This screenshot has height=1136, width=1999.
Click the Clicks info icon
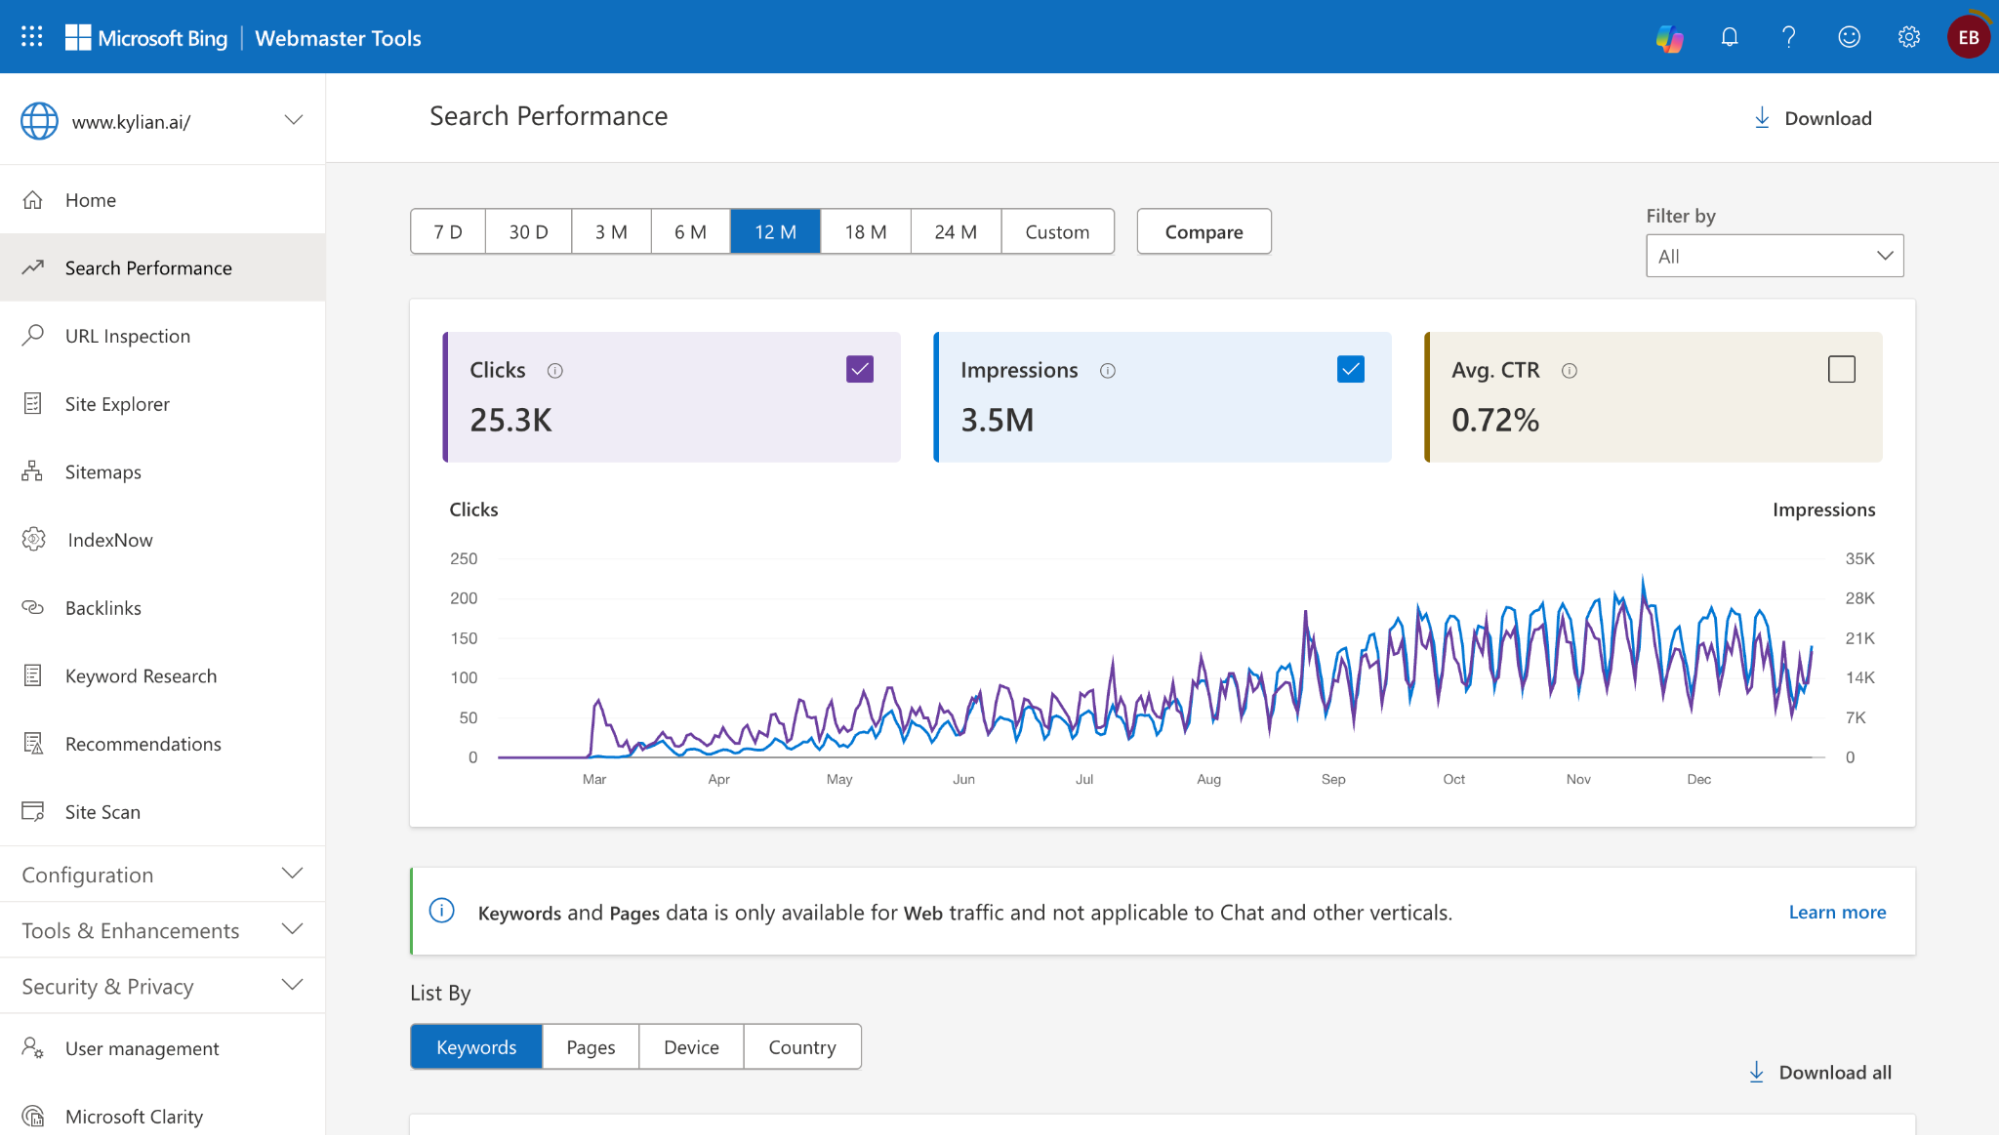555,371
